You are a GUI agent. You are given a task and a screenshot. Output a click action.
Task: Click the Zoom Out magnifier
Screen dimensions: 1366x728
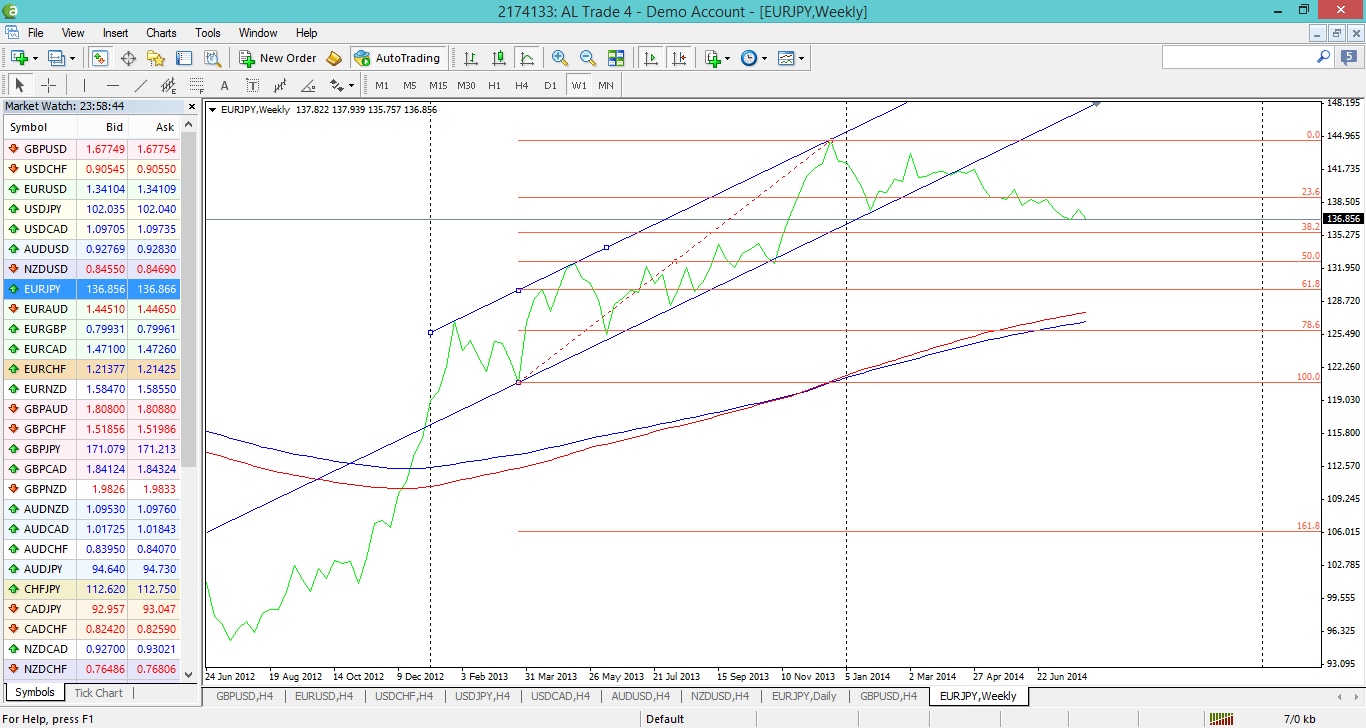point(588,58)
